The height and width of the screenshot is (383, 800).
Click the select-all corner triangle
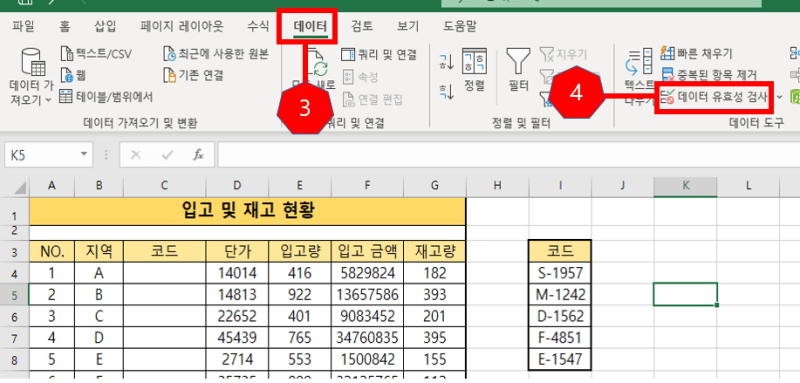[20, 187]
